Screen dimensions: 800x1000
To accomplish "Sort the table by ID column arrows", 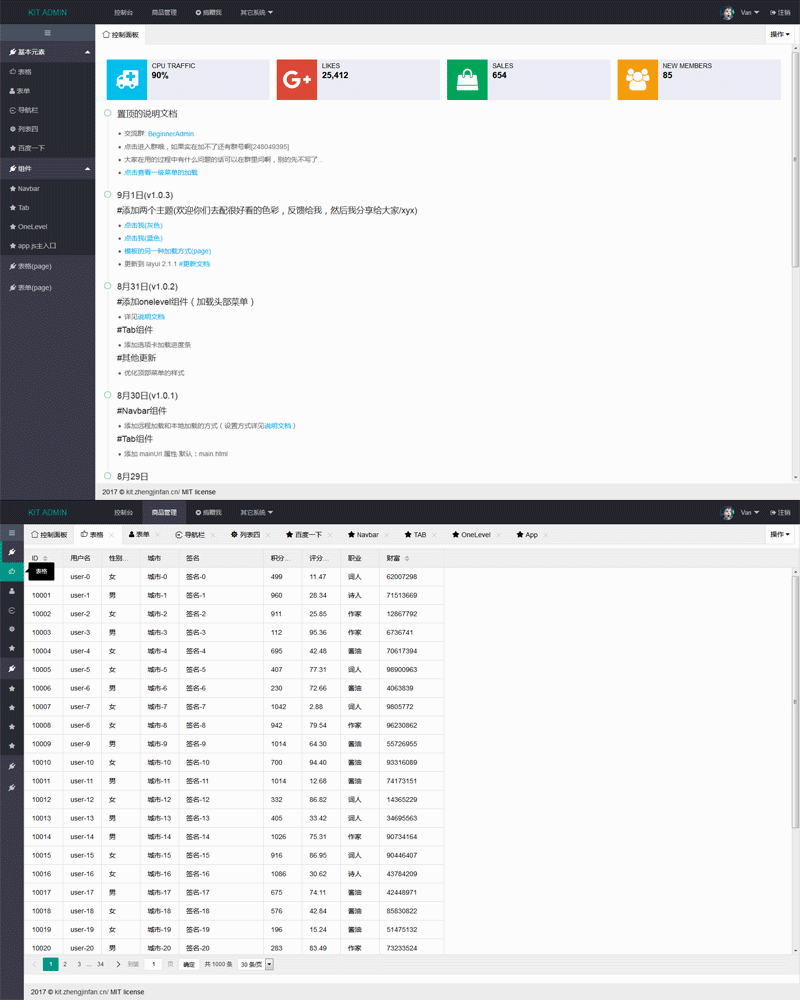I will tap(45, 558).
